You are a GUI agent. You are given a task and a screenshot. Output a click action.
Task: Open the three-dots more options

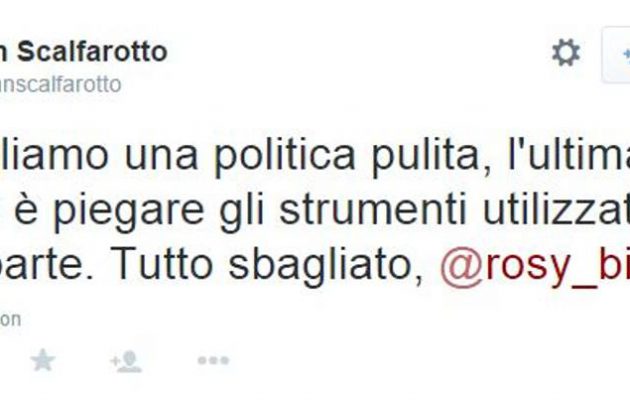213,360
